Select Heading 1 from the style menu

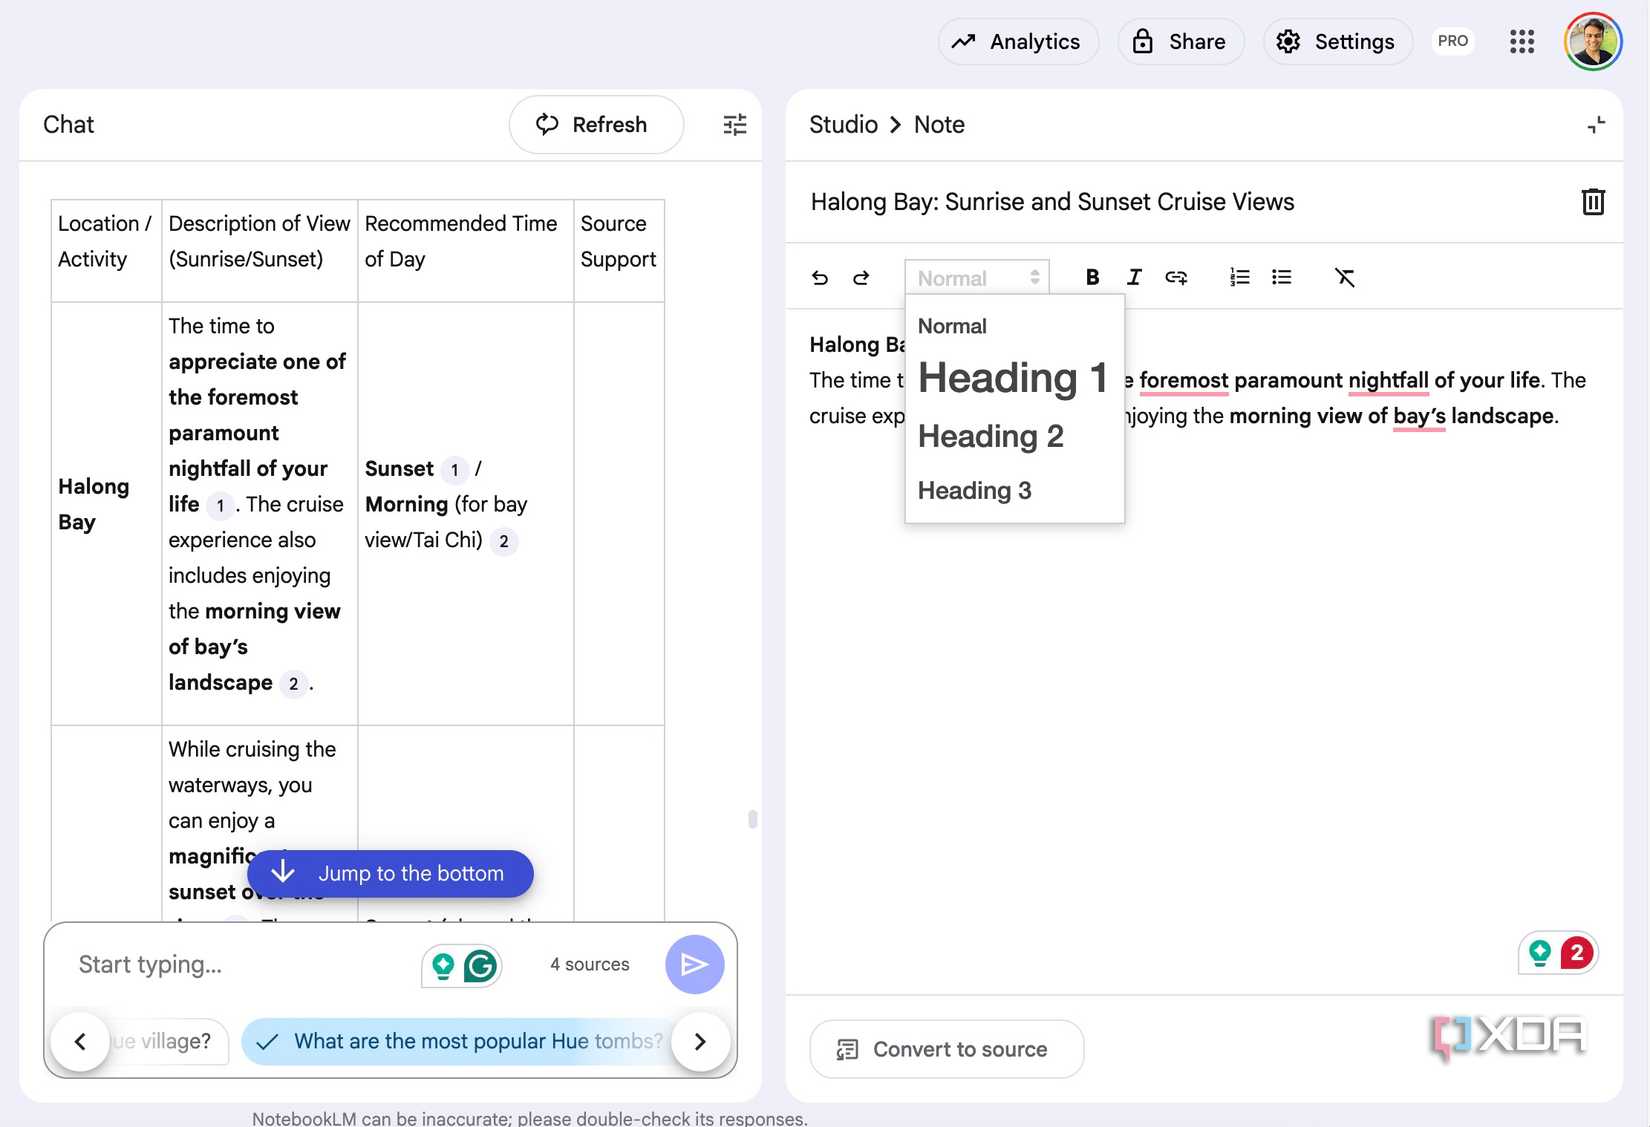(x=1013, y=378)
